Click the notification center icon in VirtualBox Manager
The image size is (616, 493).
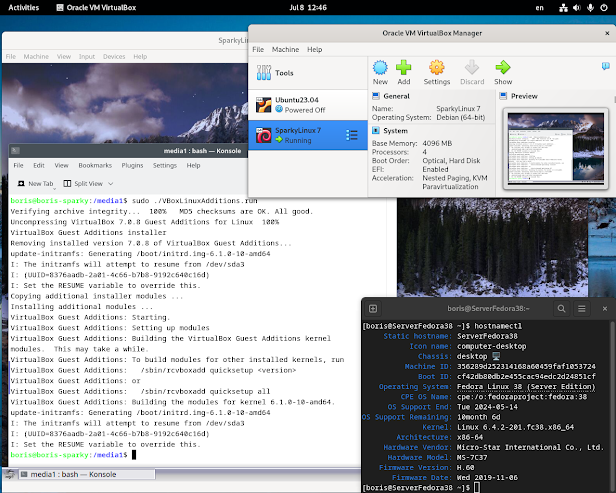point(605,66)
